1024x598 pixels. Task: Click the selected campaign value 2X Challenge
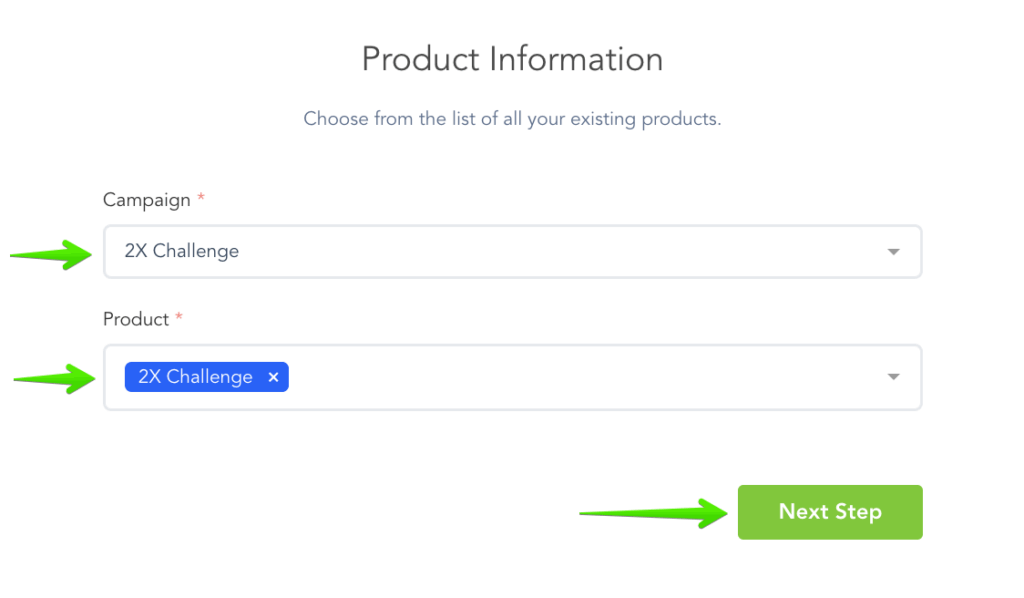[x=182, y=251]
